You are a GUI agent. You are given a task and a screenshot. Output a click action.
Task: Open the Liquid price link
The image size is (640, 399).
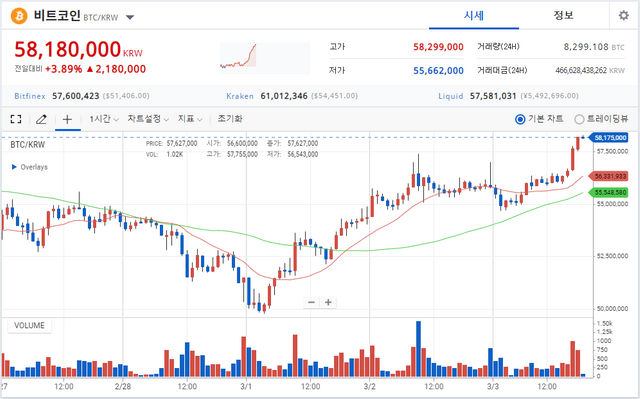point(451,96)
